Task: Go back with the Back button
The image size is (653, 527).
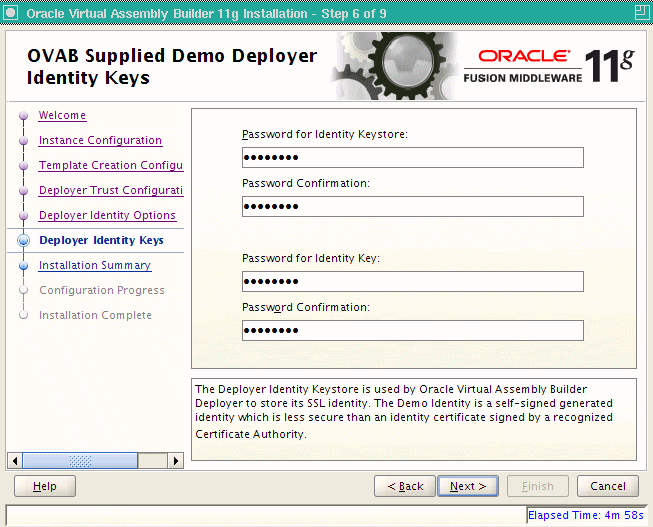Action: click(x=405, y=486)
